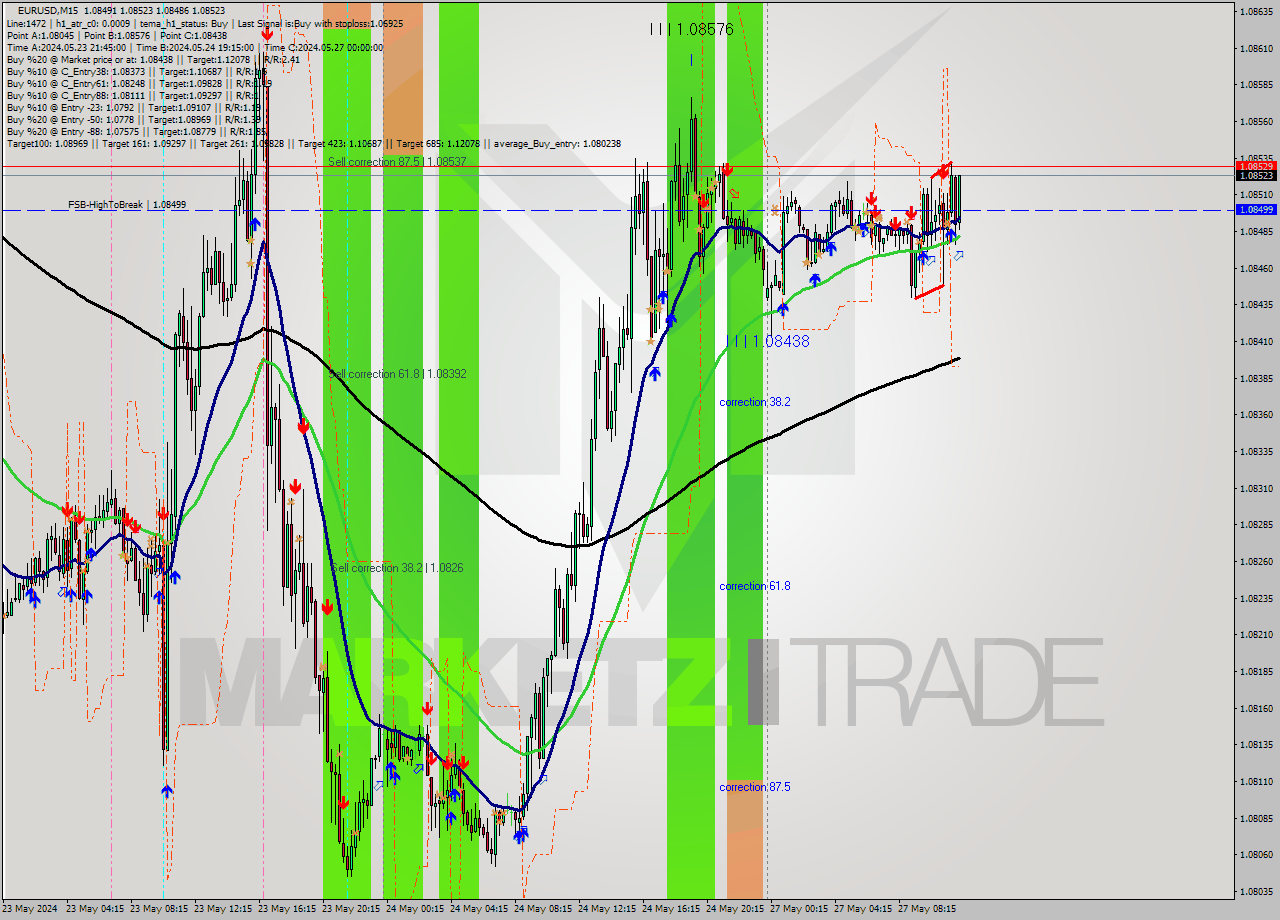Click the 1.08360 price axis value
1280x920 pixels.
pyautogui.click(x=1255, y=415)
